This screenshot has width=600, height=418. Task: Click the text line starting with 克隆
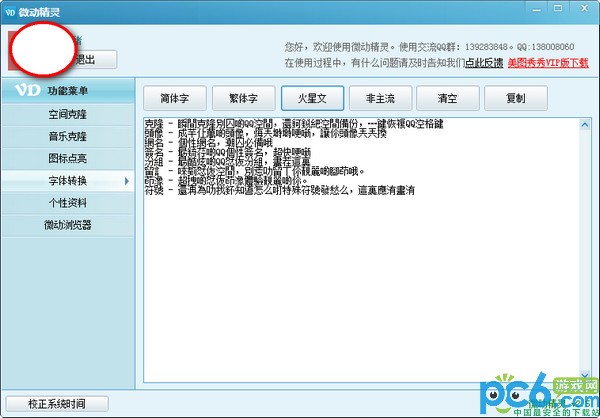coord(294,124)
